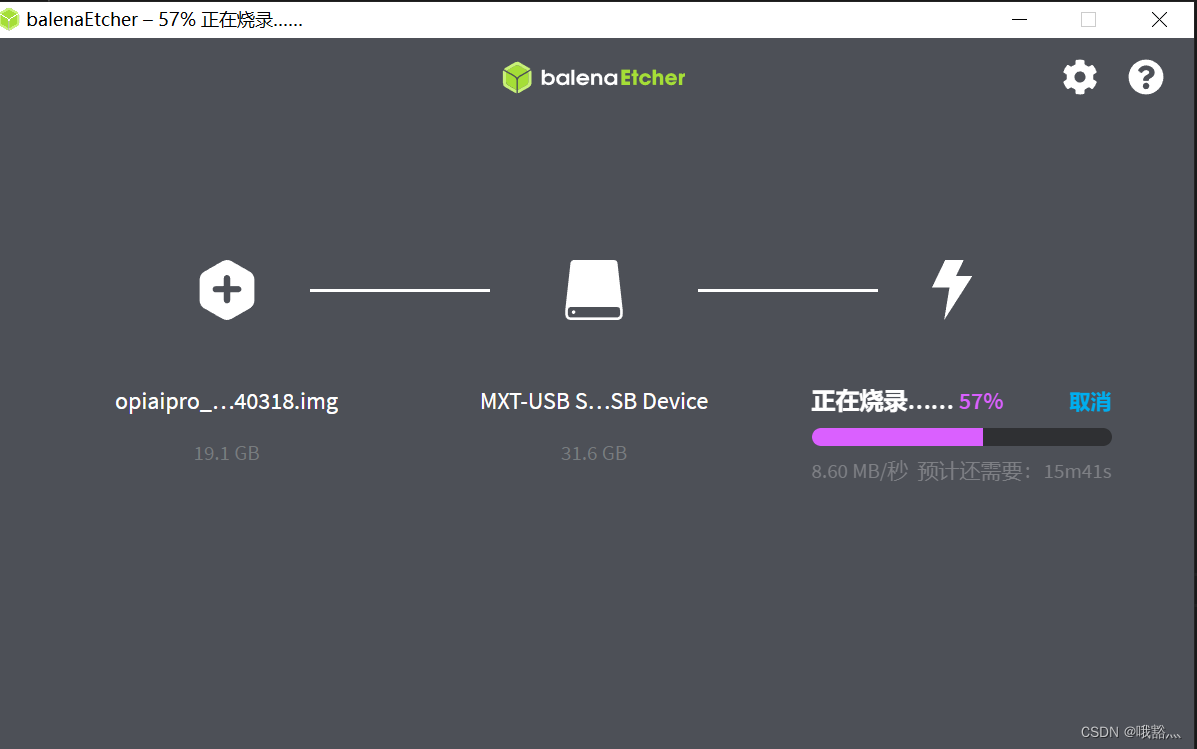
Task: Click the 57% progress percentage
Action: click(x=981, y=402)
